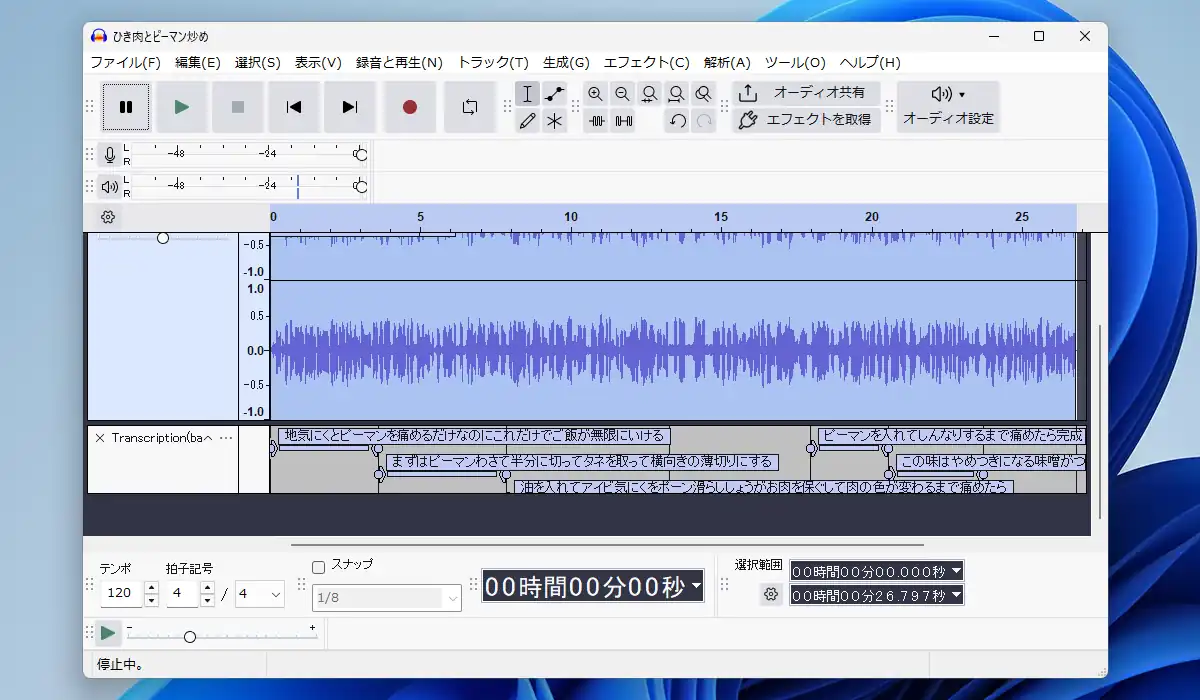Screen dimensions: 1200x700
Task: Open the オーディオ設定 dropdown
Action: [948, 106]
